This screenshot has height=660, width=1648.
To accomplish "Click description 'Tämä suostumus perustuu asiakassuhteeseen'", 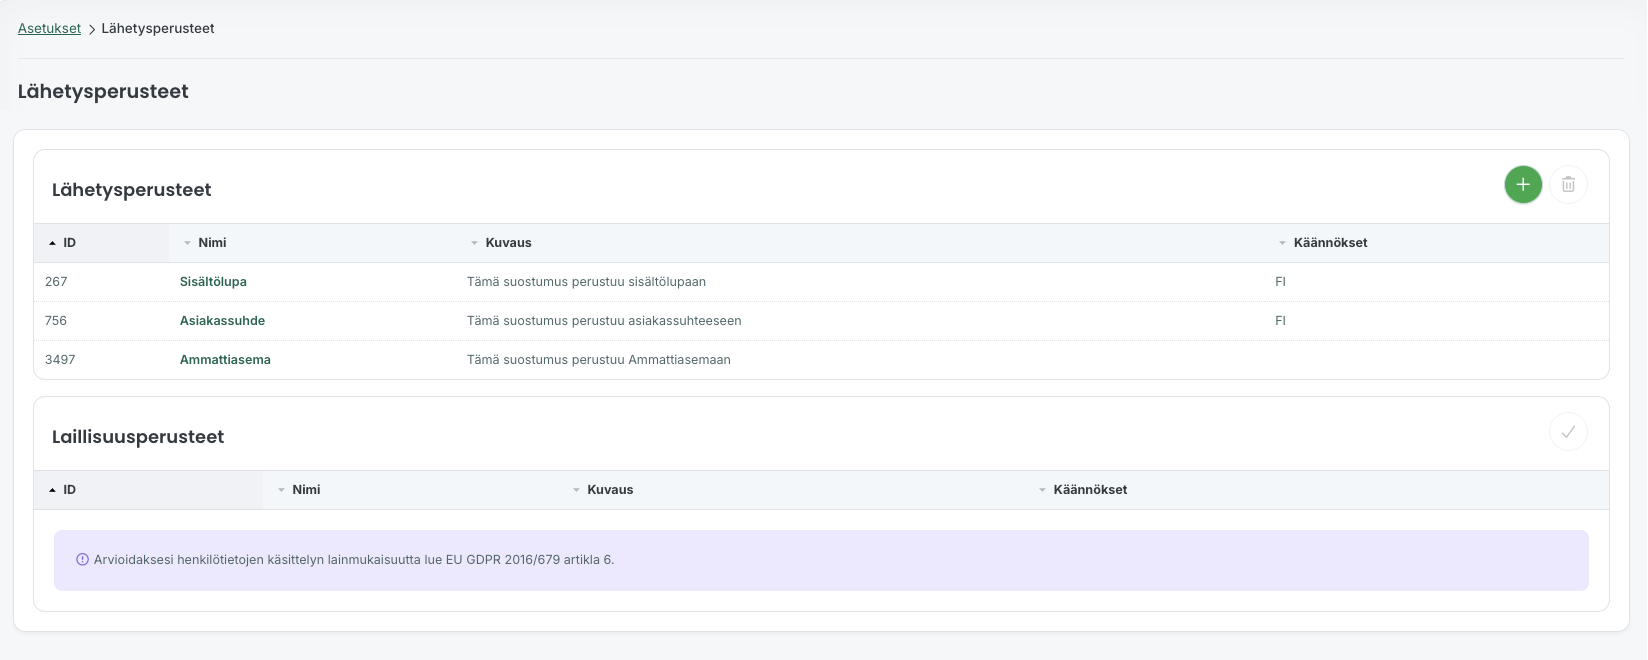I will tap(604, 321).
